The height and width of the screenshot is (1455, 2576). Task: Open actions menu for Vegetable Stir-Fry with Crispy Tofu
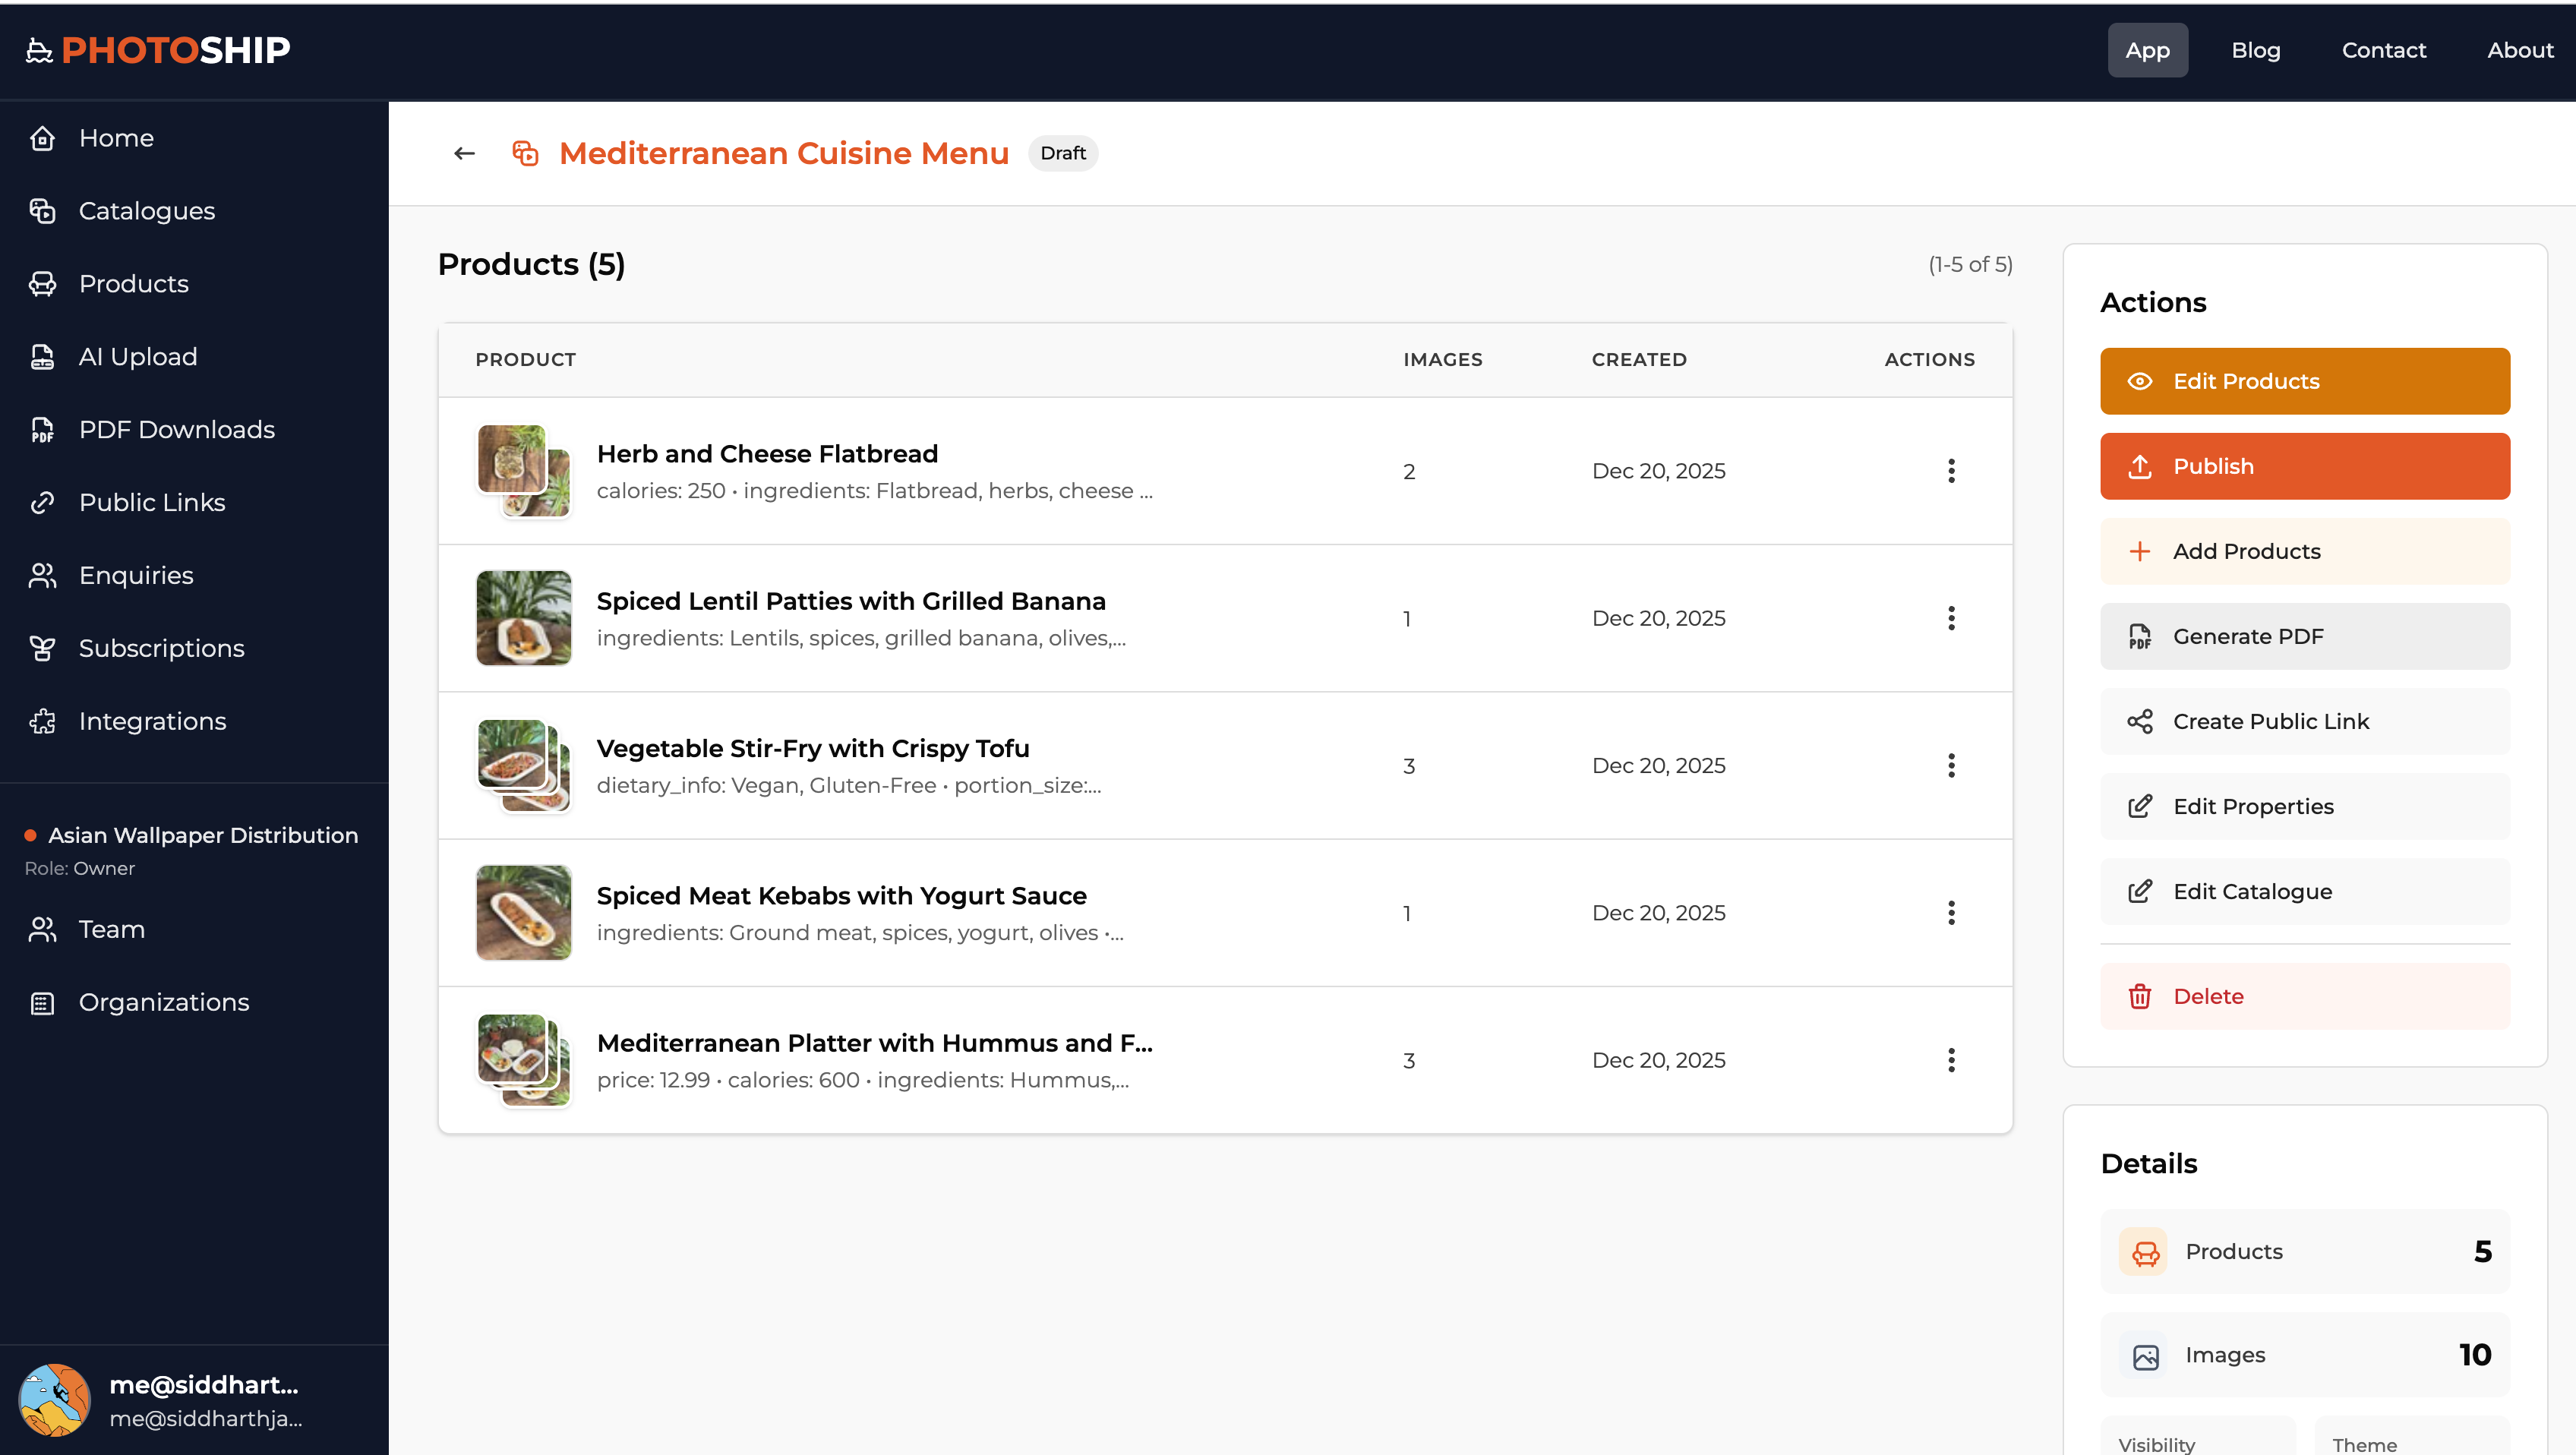(x=1952, y=765)
